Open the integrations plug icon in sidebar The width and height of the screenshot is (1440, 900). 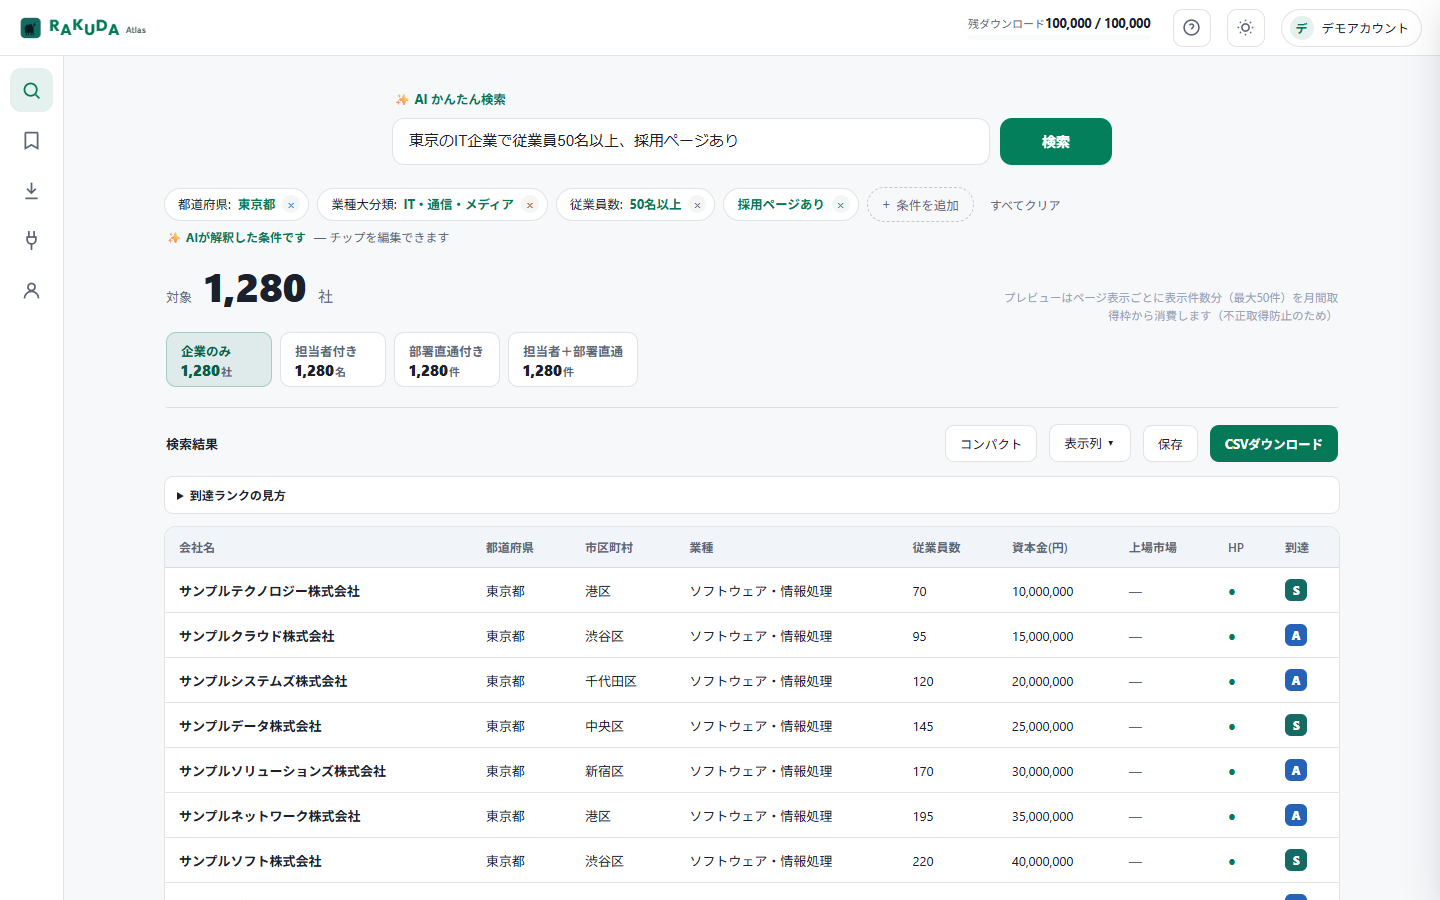[x=31, y=241]
